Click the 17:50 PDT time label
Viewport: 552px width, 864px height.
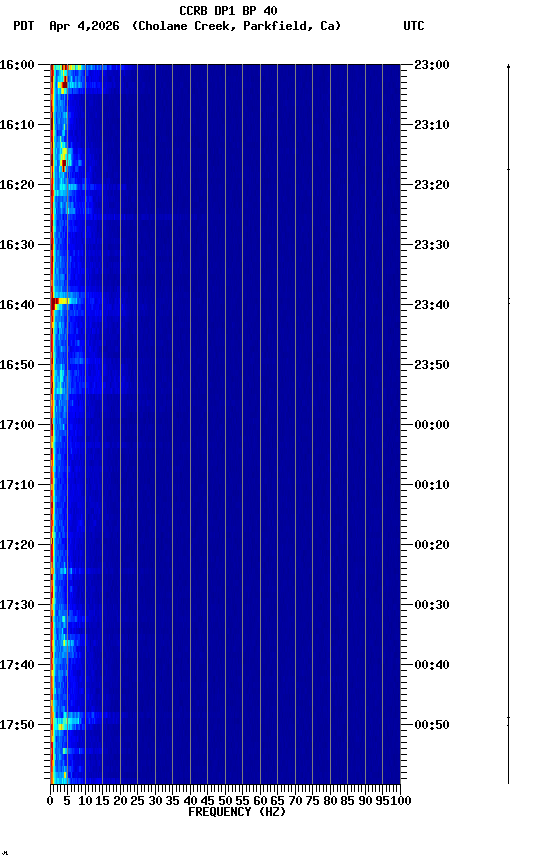pyautogui.click(x=17, y=725)
